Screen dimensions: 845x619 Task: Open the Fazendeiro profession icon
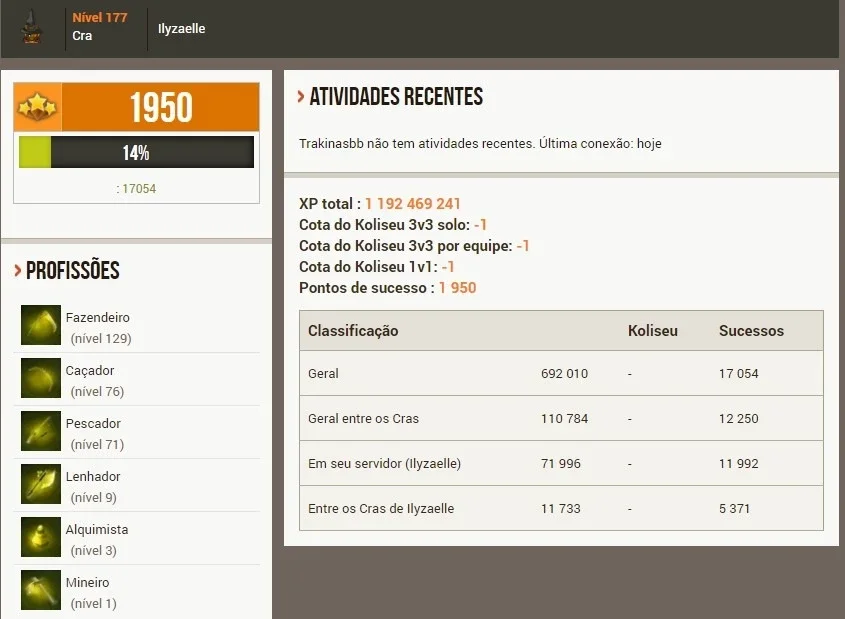point(41,325)
